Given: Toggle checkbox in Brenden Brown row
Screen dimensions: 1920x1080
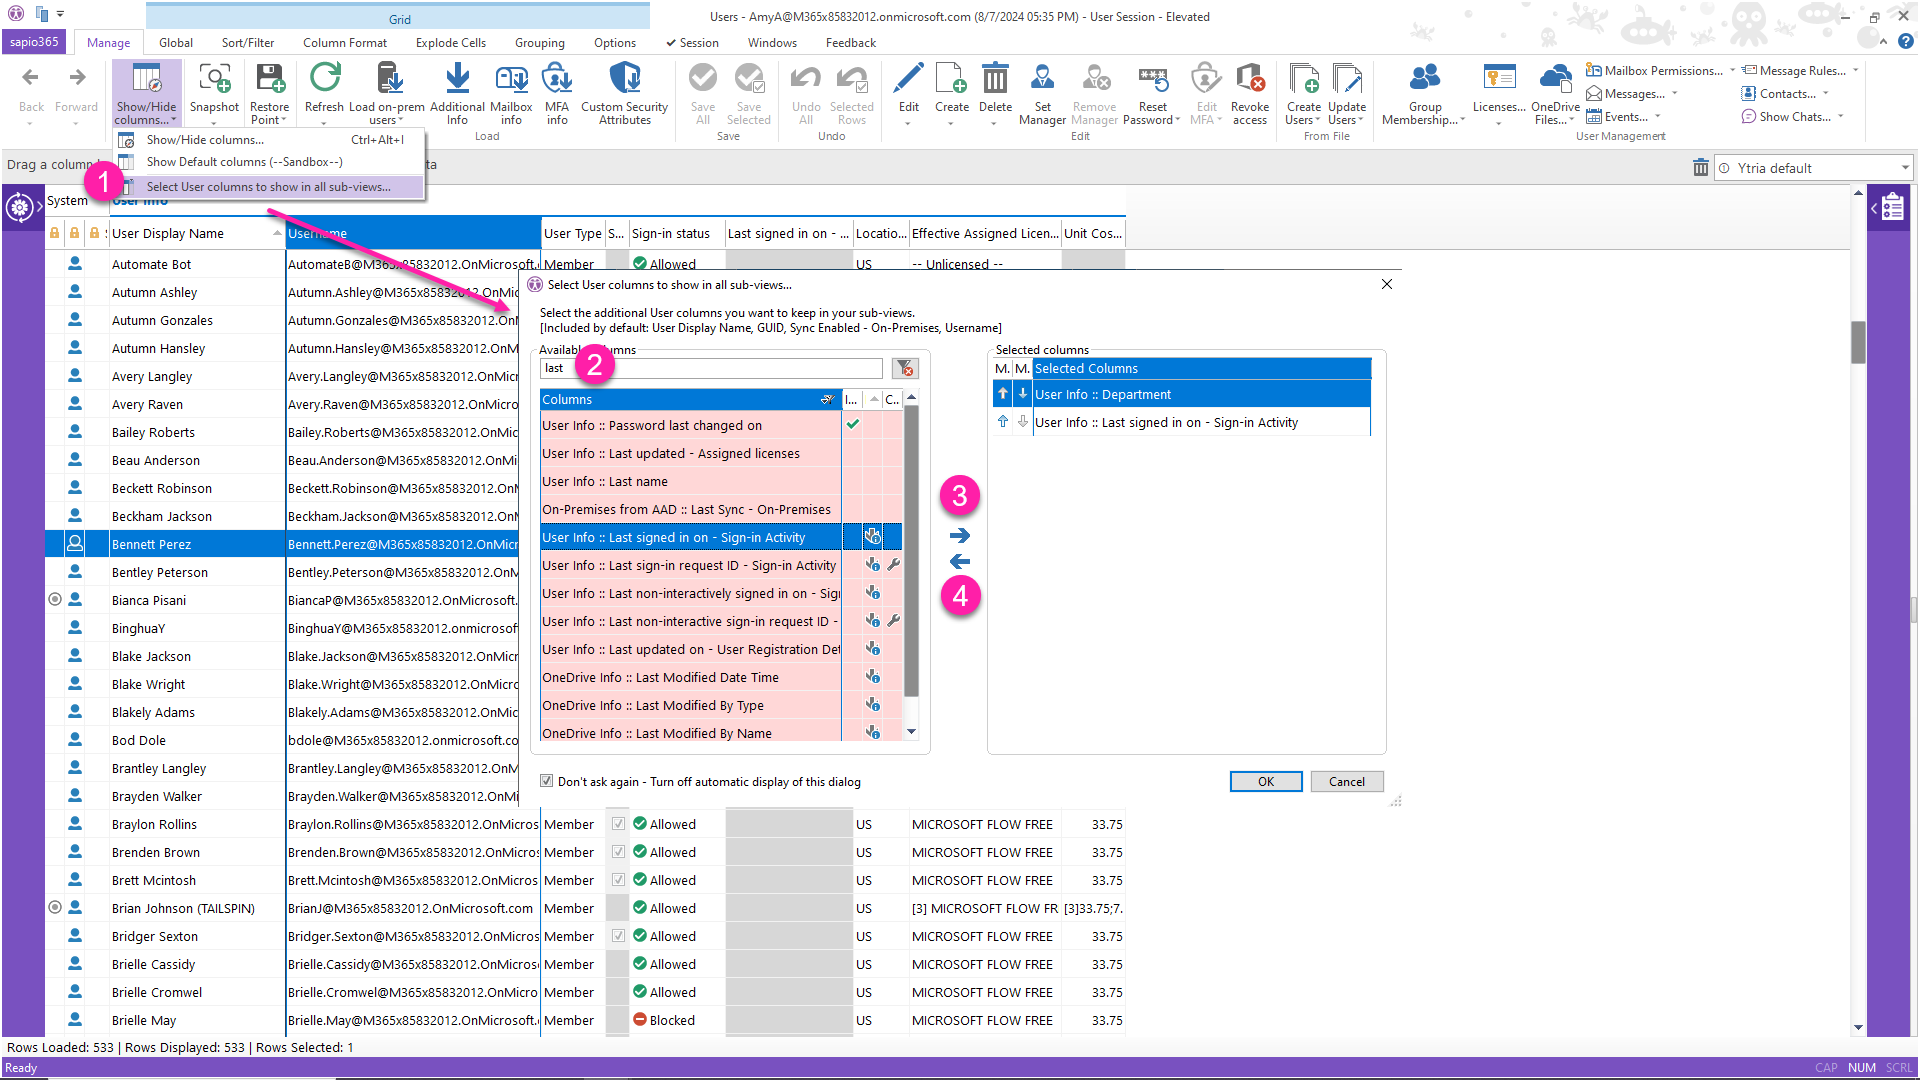Looking at the screenshot, I should click(x=618, y=852).
